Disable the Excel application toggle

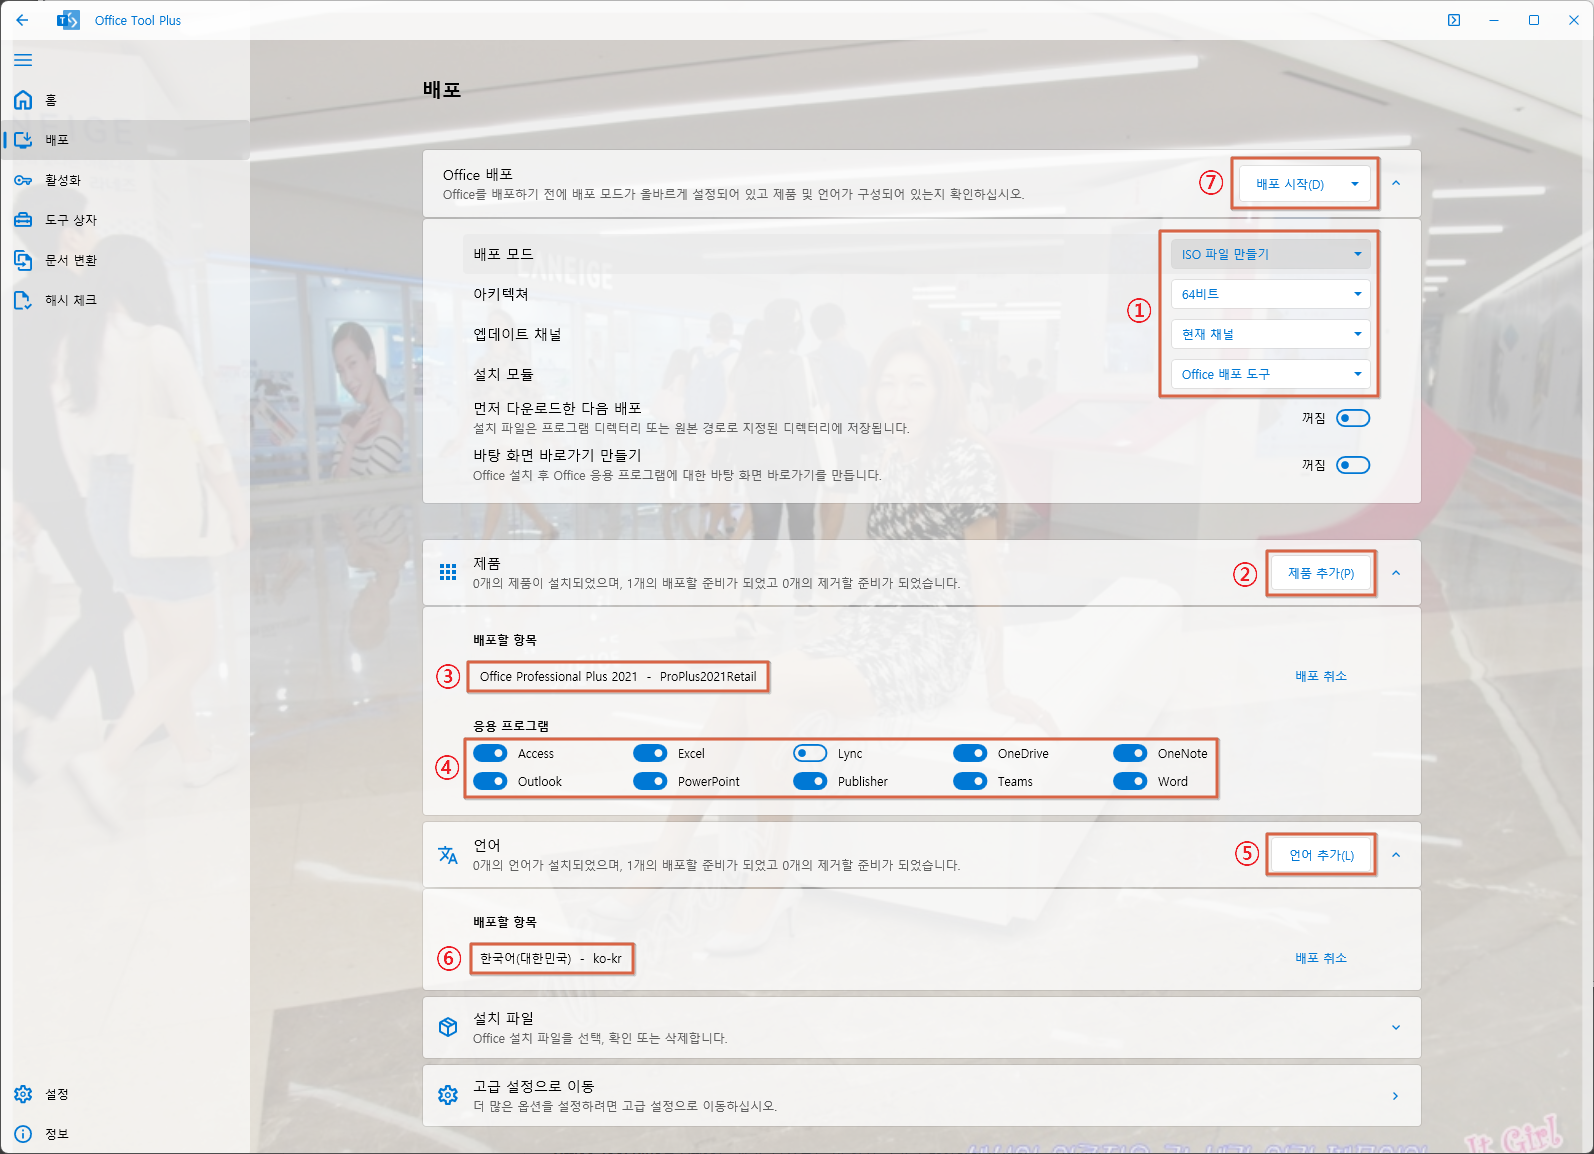(650, 753)
